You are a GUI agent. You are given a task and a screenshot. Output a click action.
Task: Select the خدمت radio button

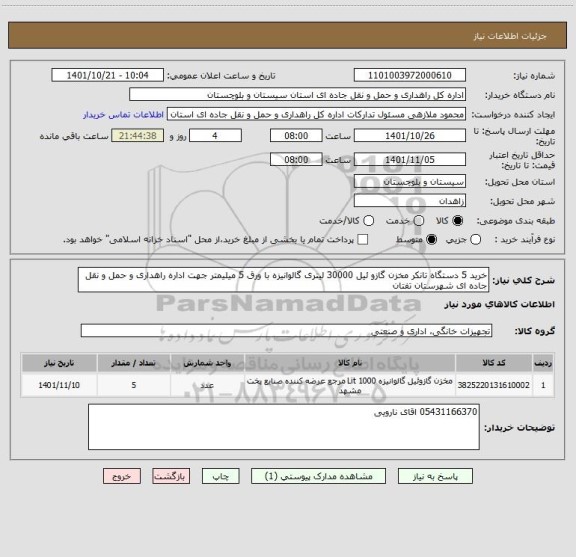click(419, 221)
